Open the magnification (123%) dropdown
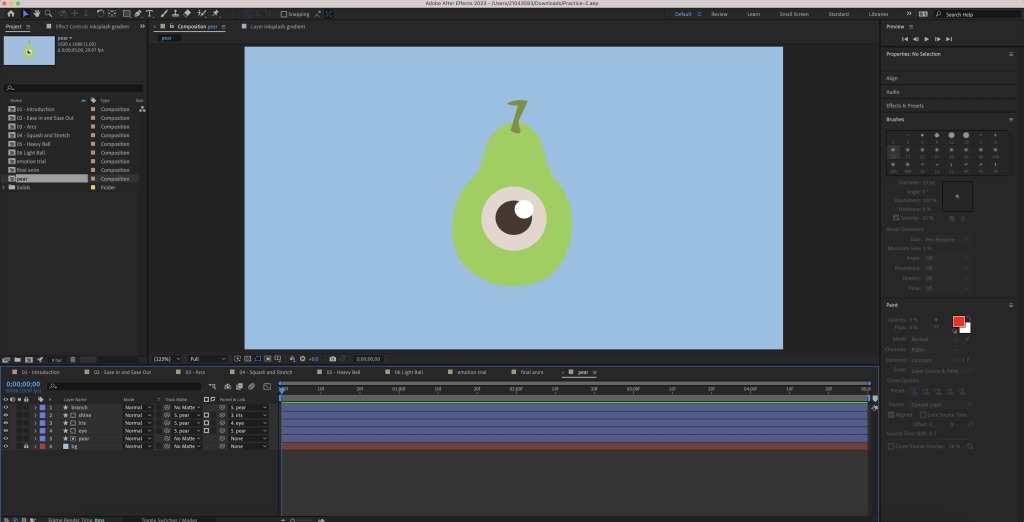1024x522 pixels. 167,359
